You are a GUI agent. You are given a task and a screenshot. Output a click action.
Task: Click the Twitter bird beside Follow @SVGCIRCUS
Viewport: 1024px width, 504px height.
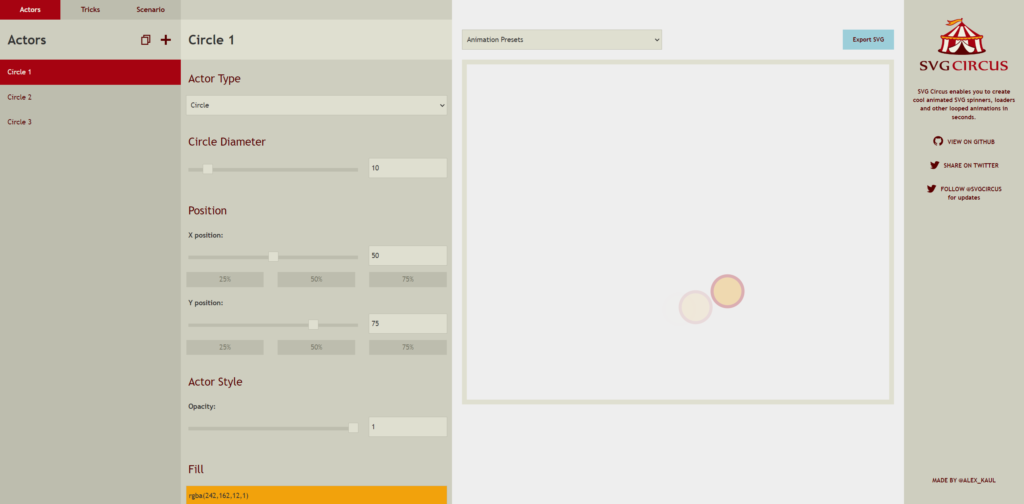pyautogui.click(x=931, y=189)
